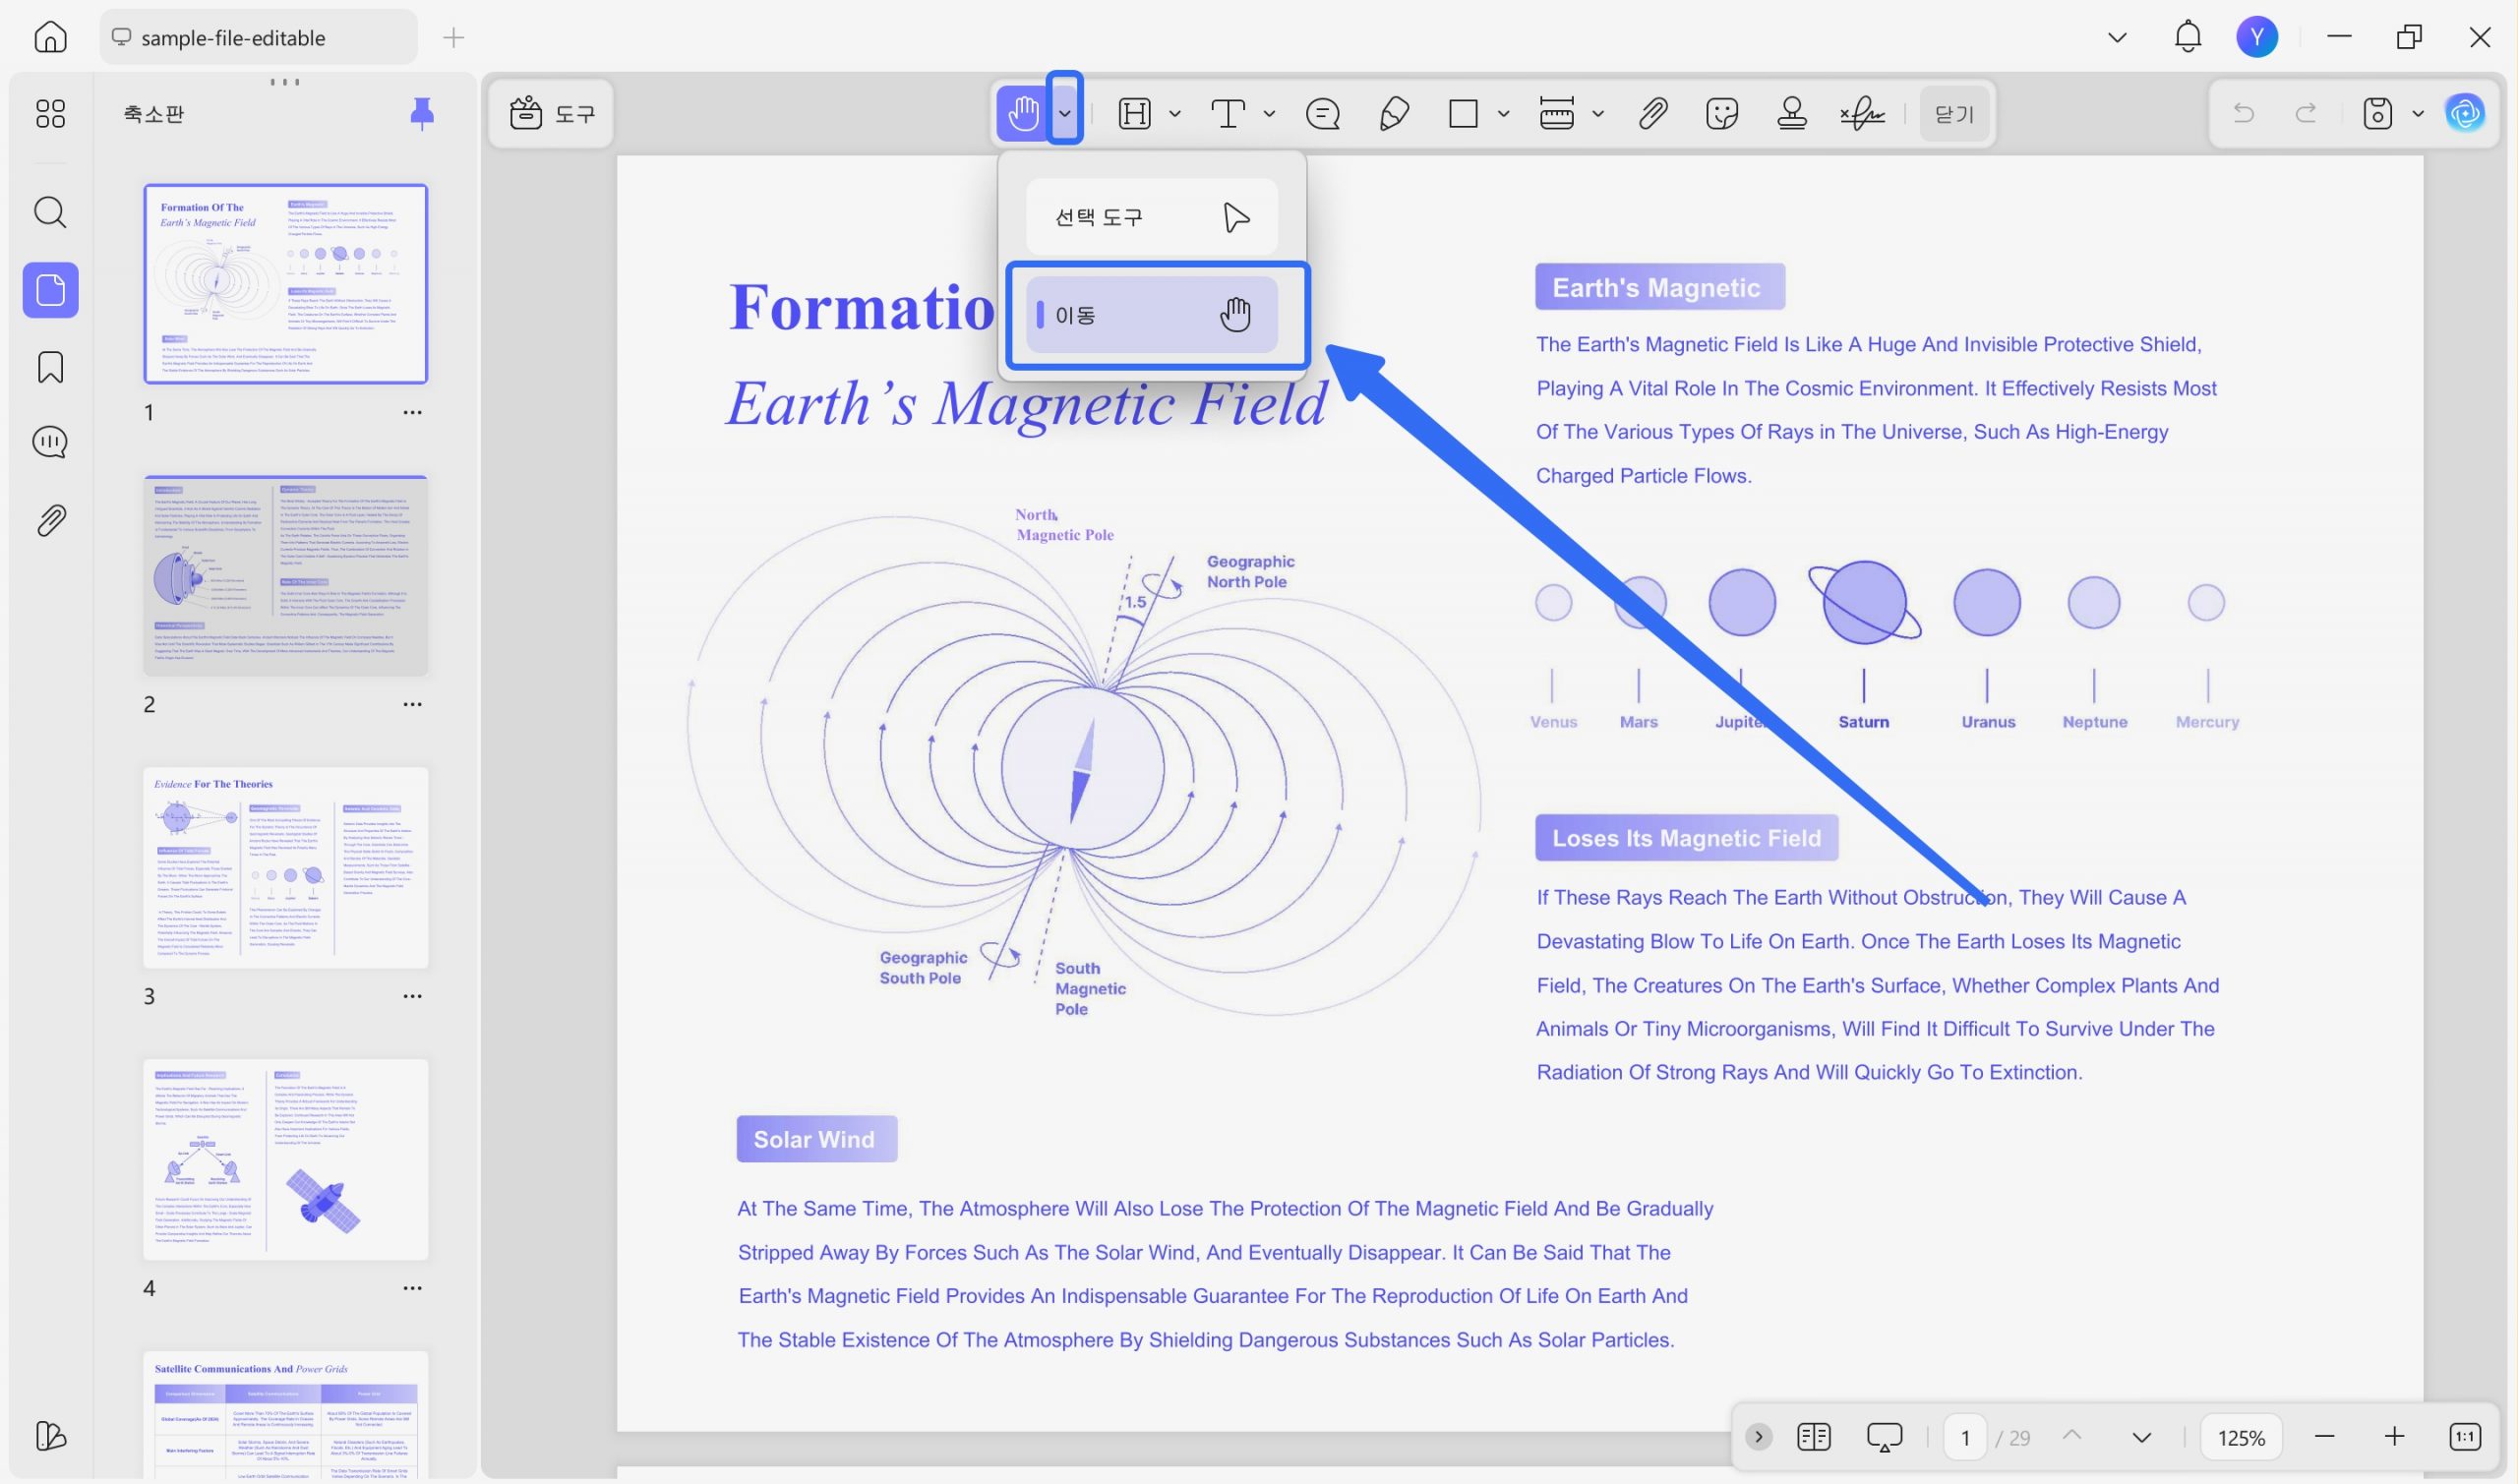Screen dimensions: 2518x1484
Task: Click the 닫기 button
Action: tap(1953, 114)
